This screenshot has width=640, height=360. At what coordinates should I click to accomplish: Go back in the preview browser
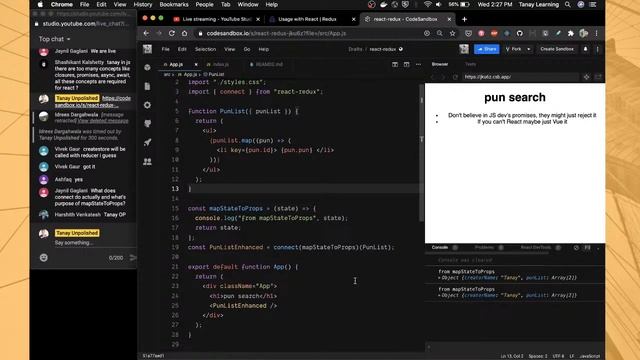(433, 77)
